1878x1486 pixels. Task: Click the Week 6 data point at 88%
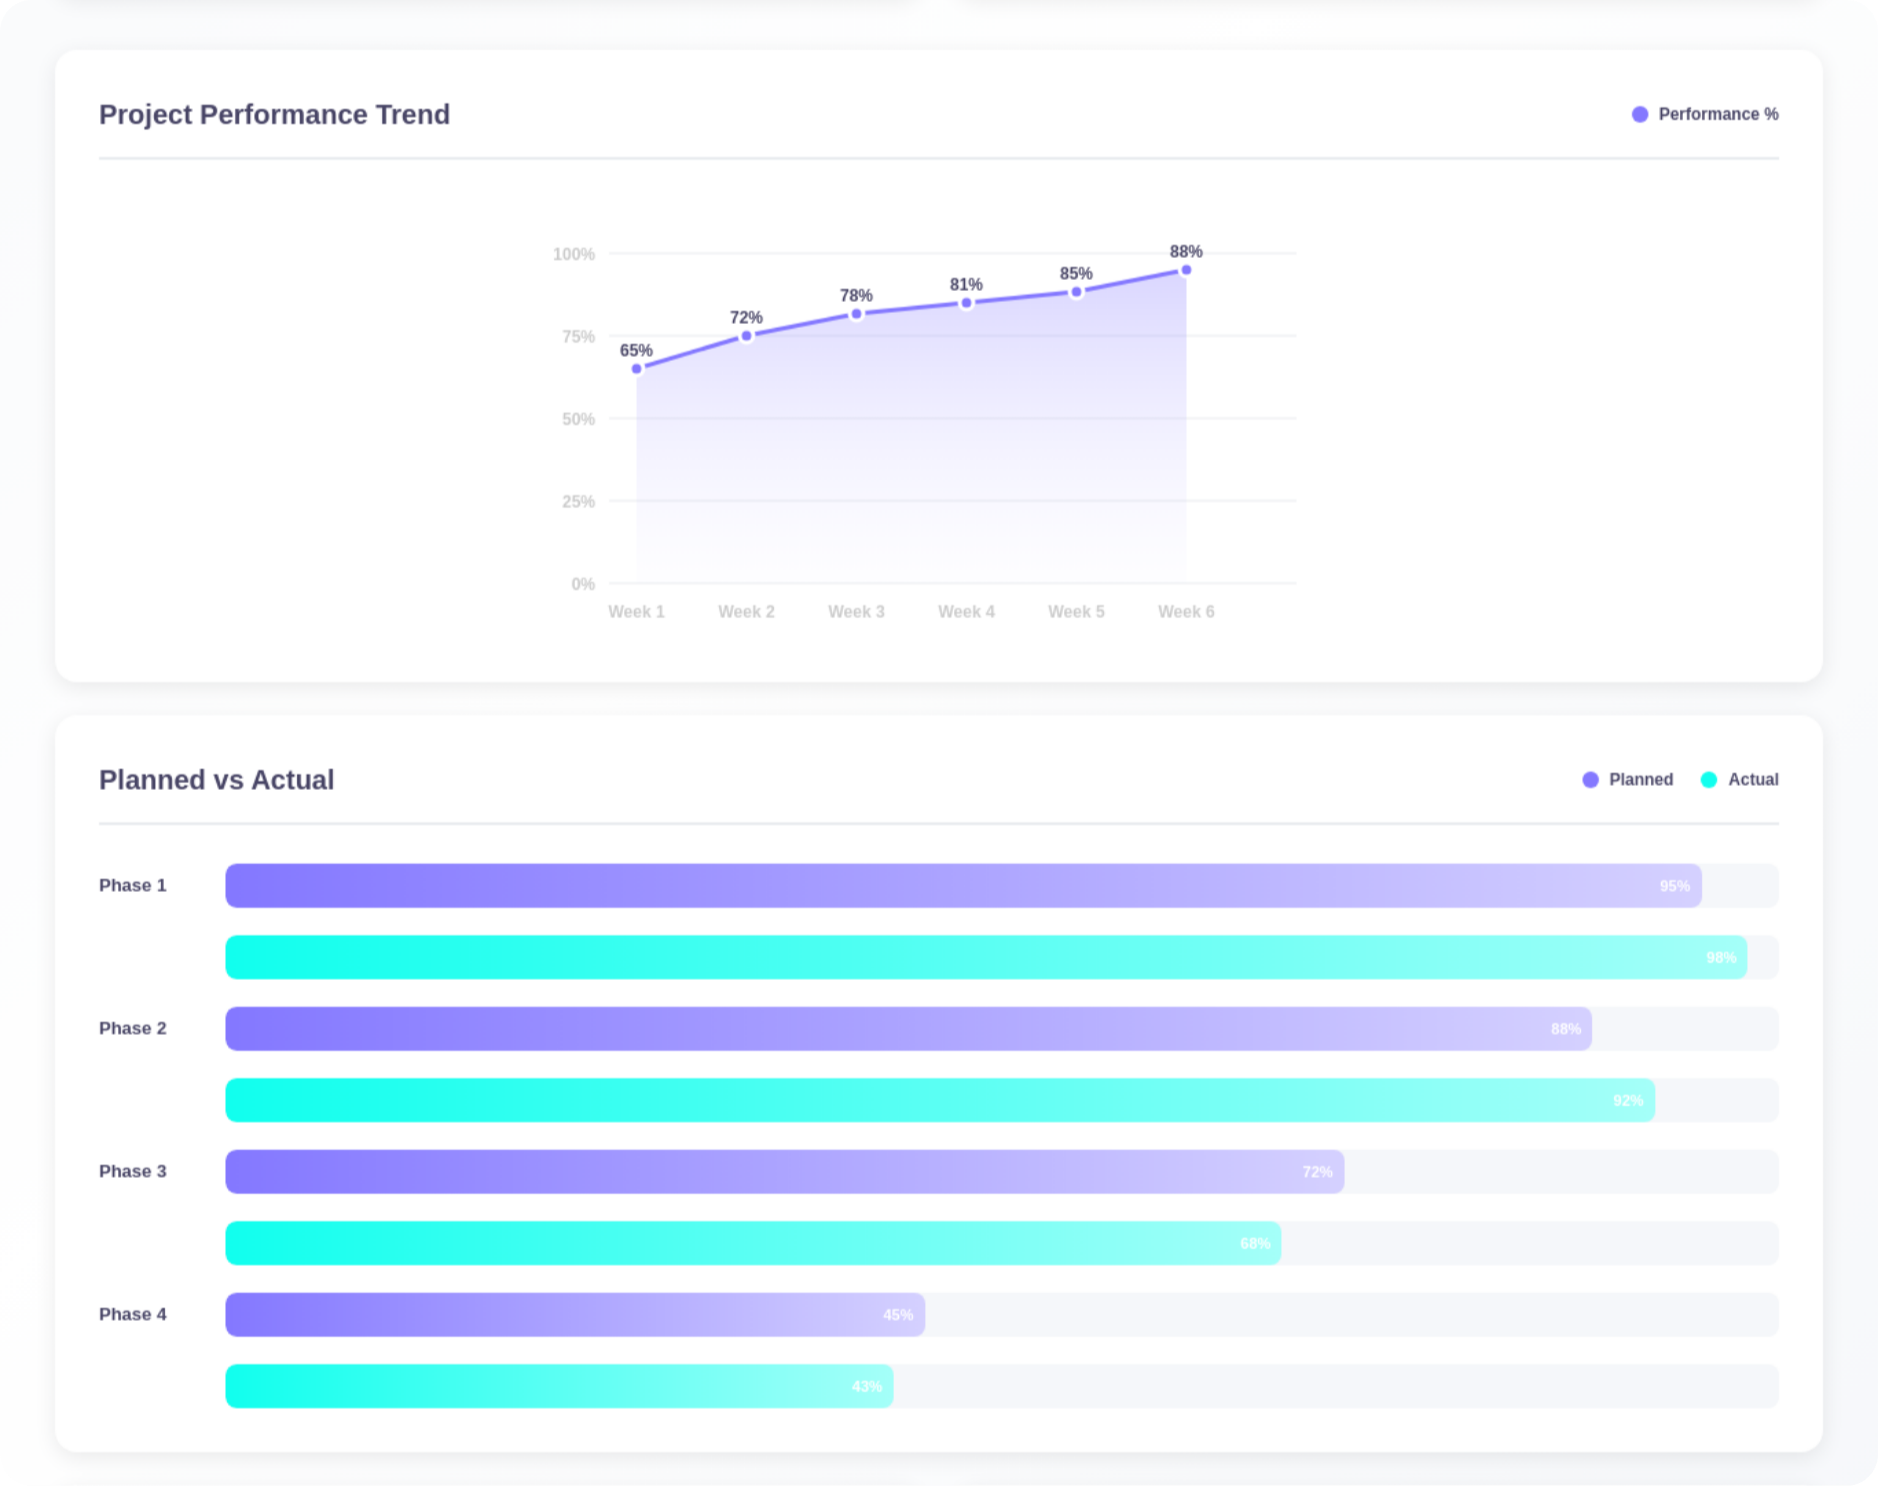[x=1186, y=270]
